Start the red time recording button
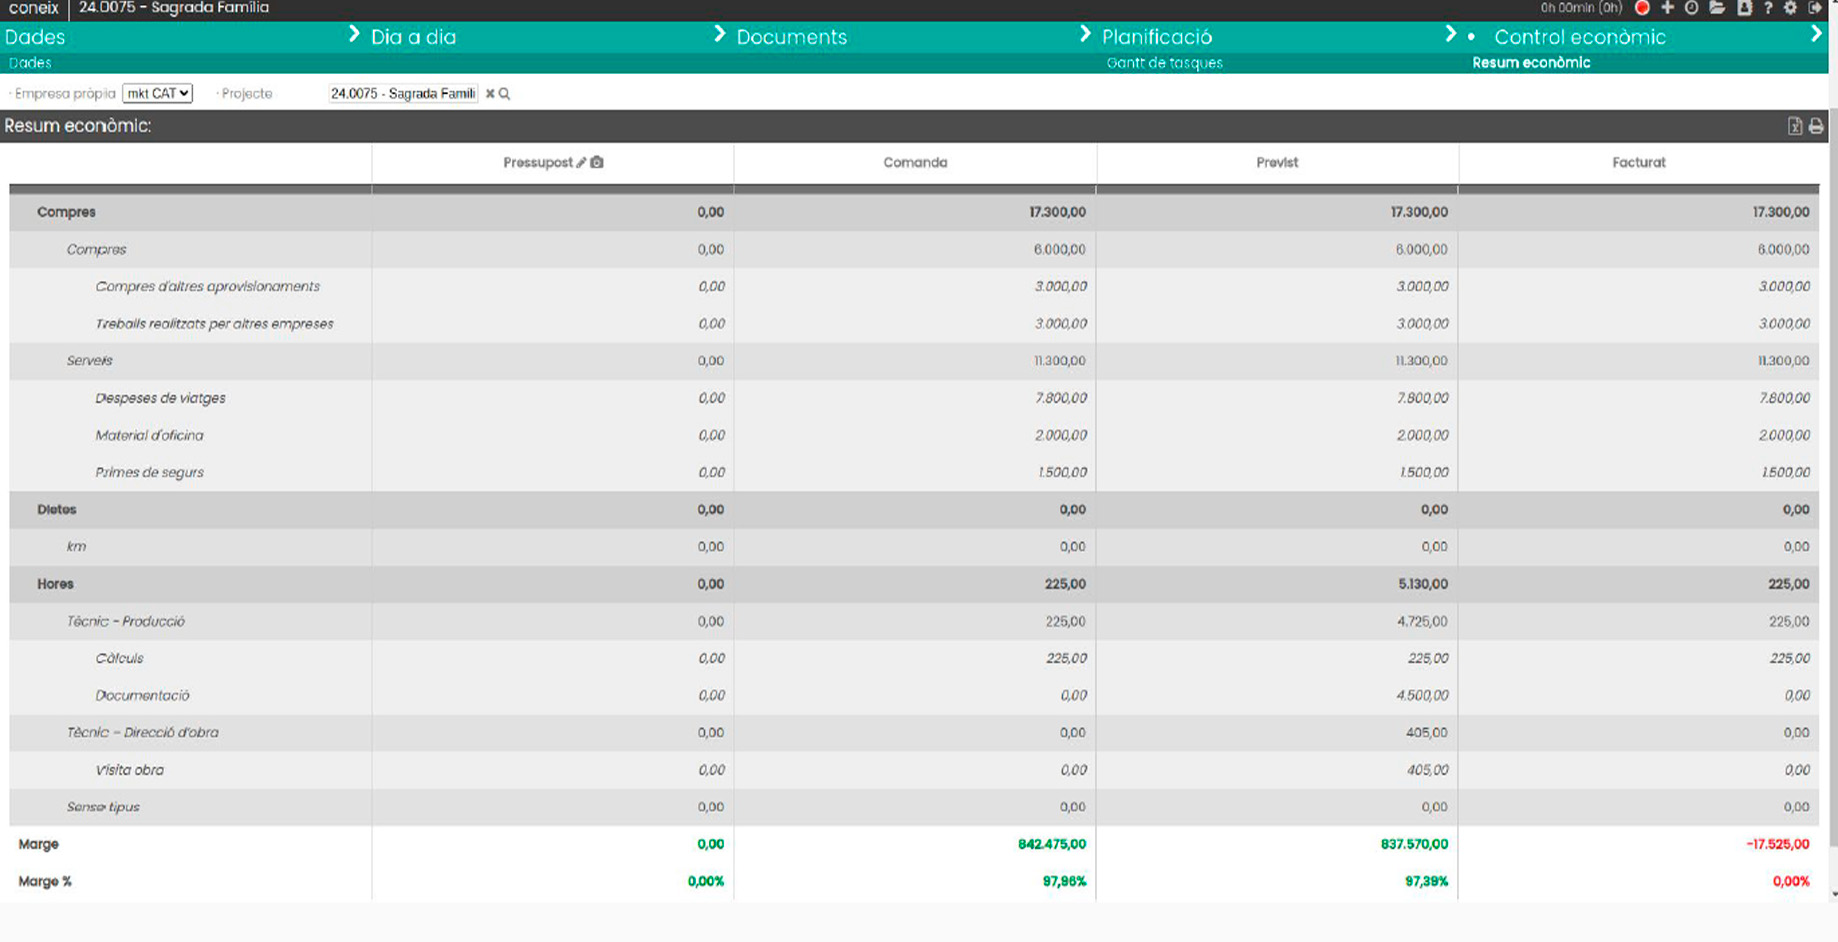The width and height of the screenshot is (1838, 942). (x=1642, y=8)
